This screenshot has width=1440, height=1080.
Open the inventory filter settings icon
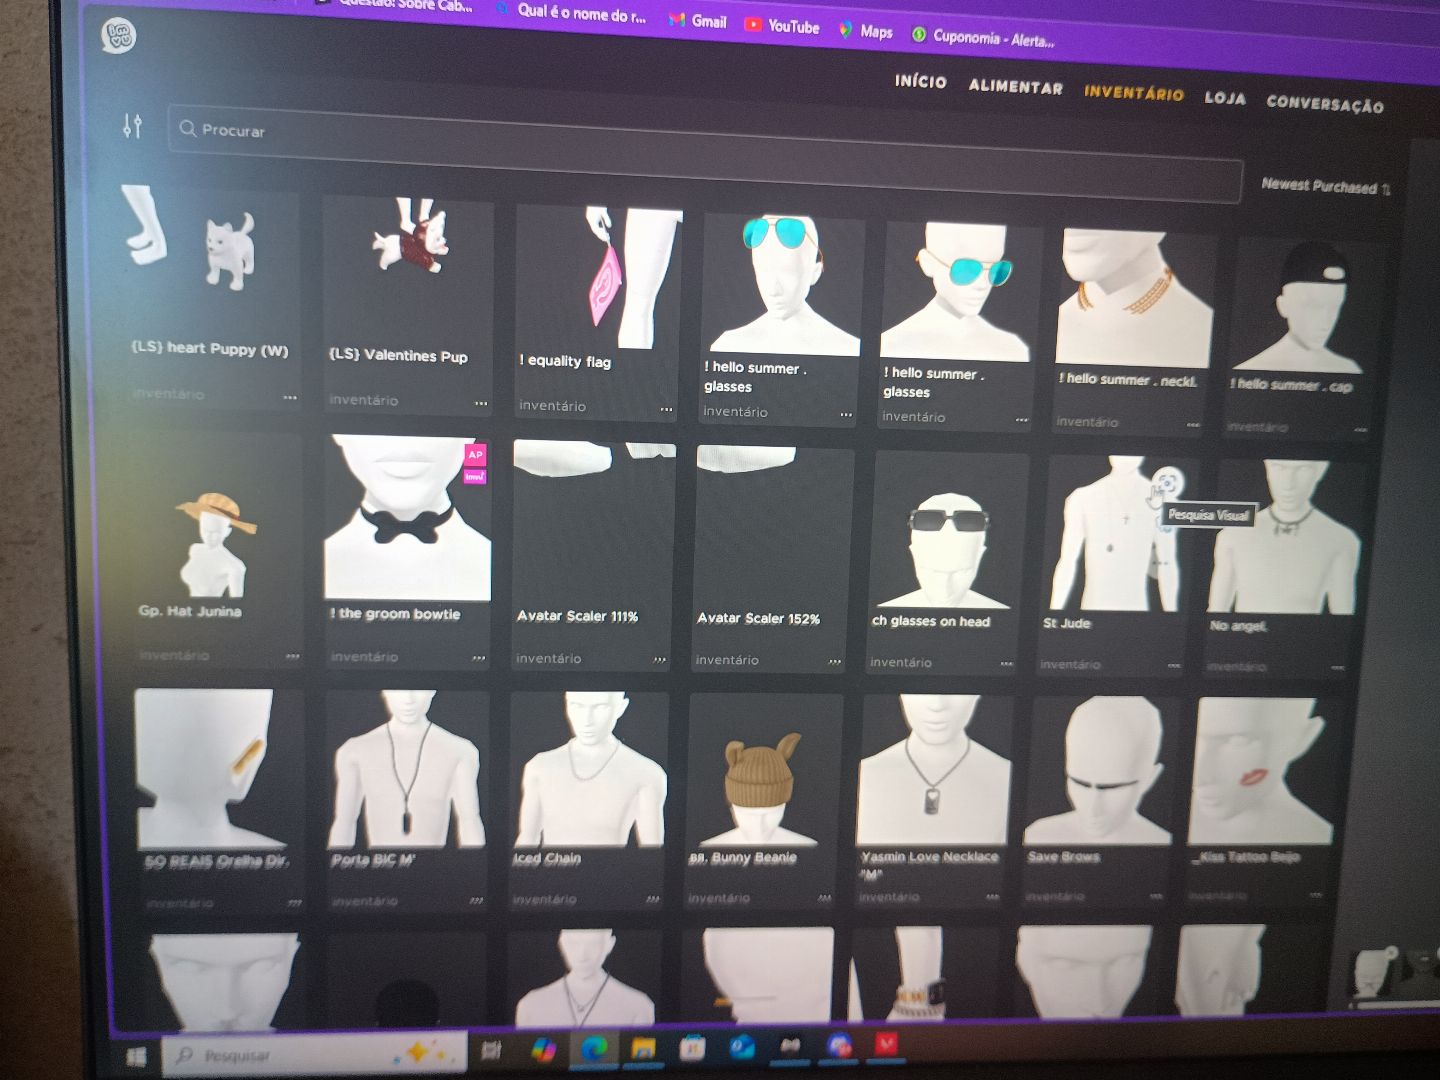[132, 126]
